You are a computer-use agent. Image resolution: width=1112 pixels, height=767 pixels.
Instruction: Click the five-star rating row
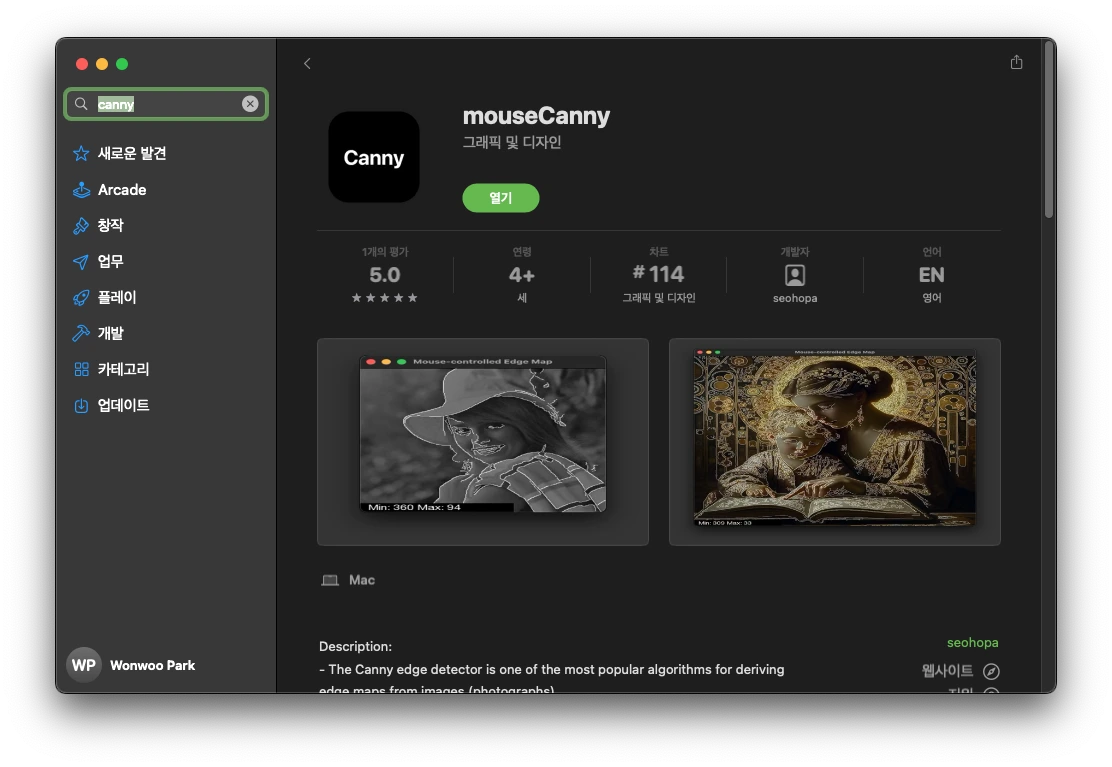click(384, 298)
